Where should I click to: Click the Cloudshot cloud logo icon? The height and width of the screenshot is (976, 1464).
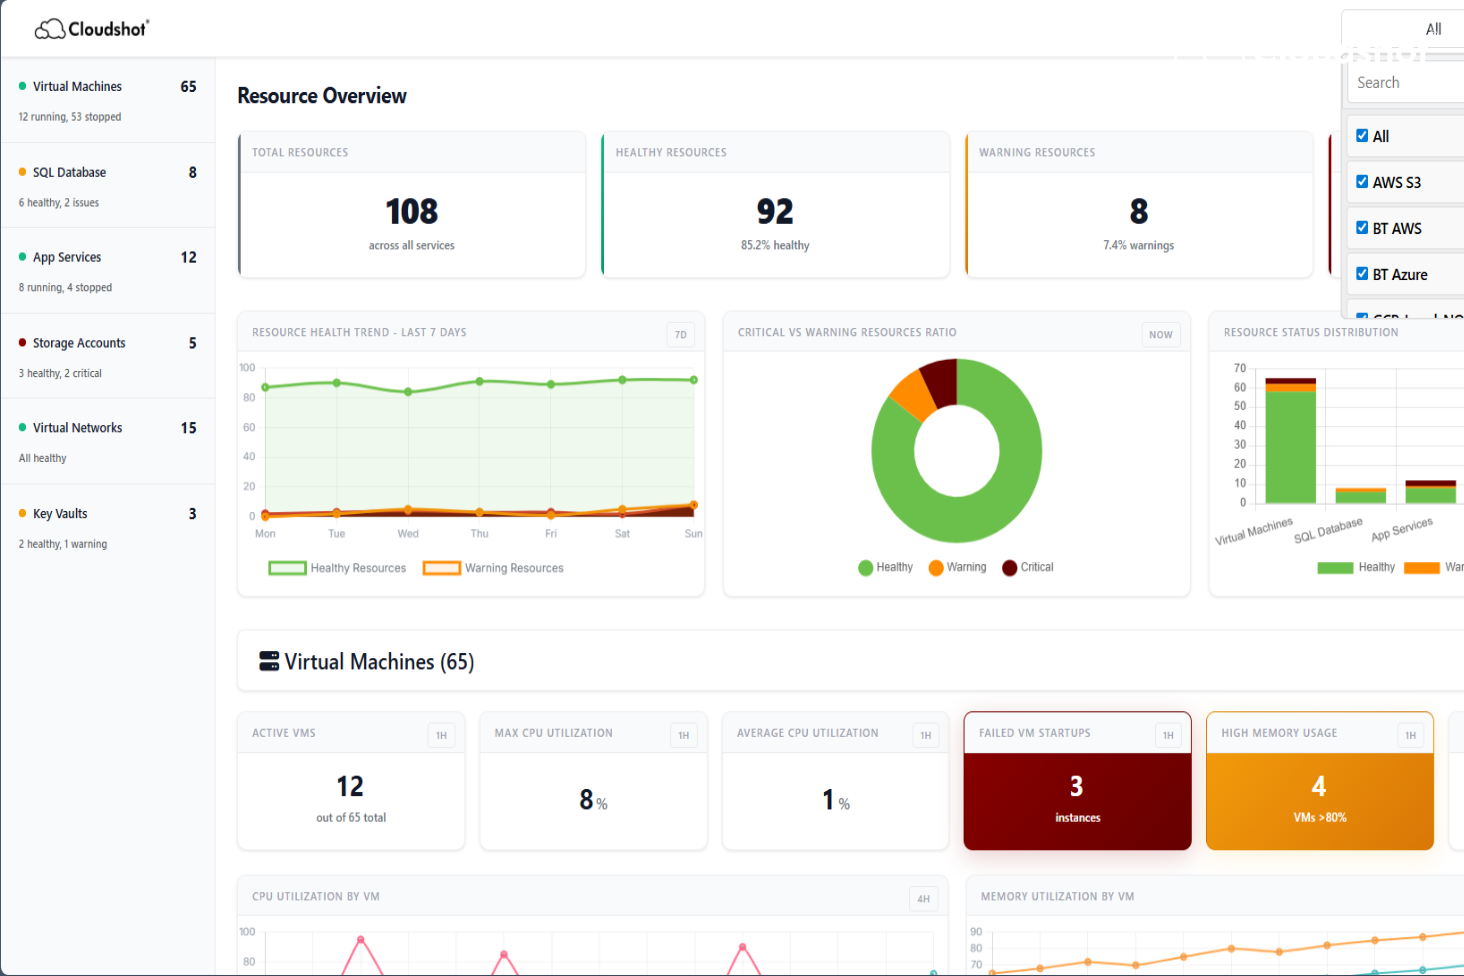pos(48,28)
